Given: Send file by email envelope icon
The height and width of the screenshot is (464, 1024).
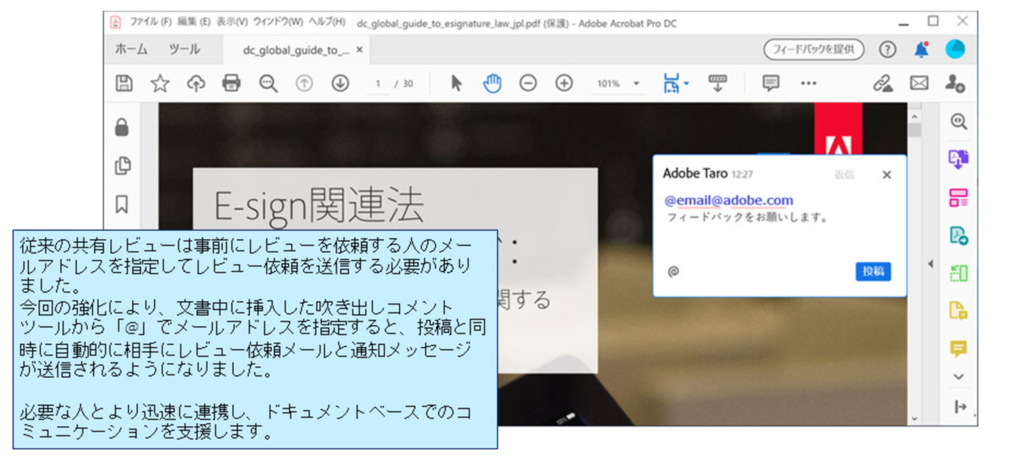Looking at the screenshot, I should click(x=920, y=83).
